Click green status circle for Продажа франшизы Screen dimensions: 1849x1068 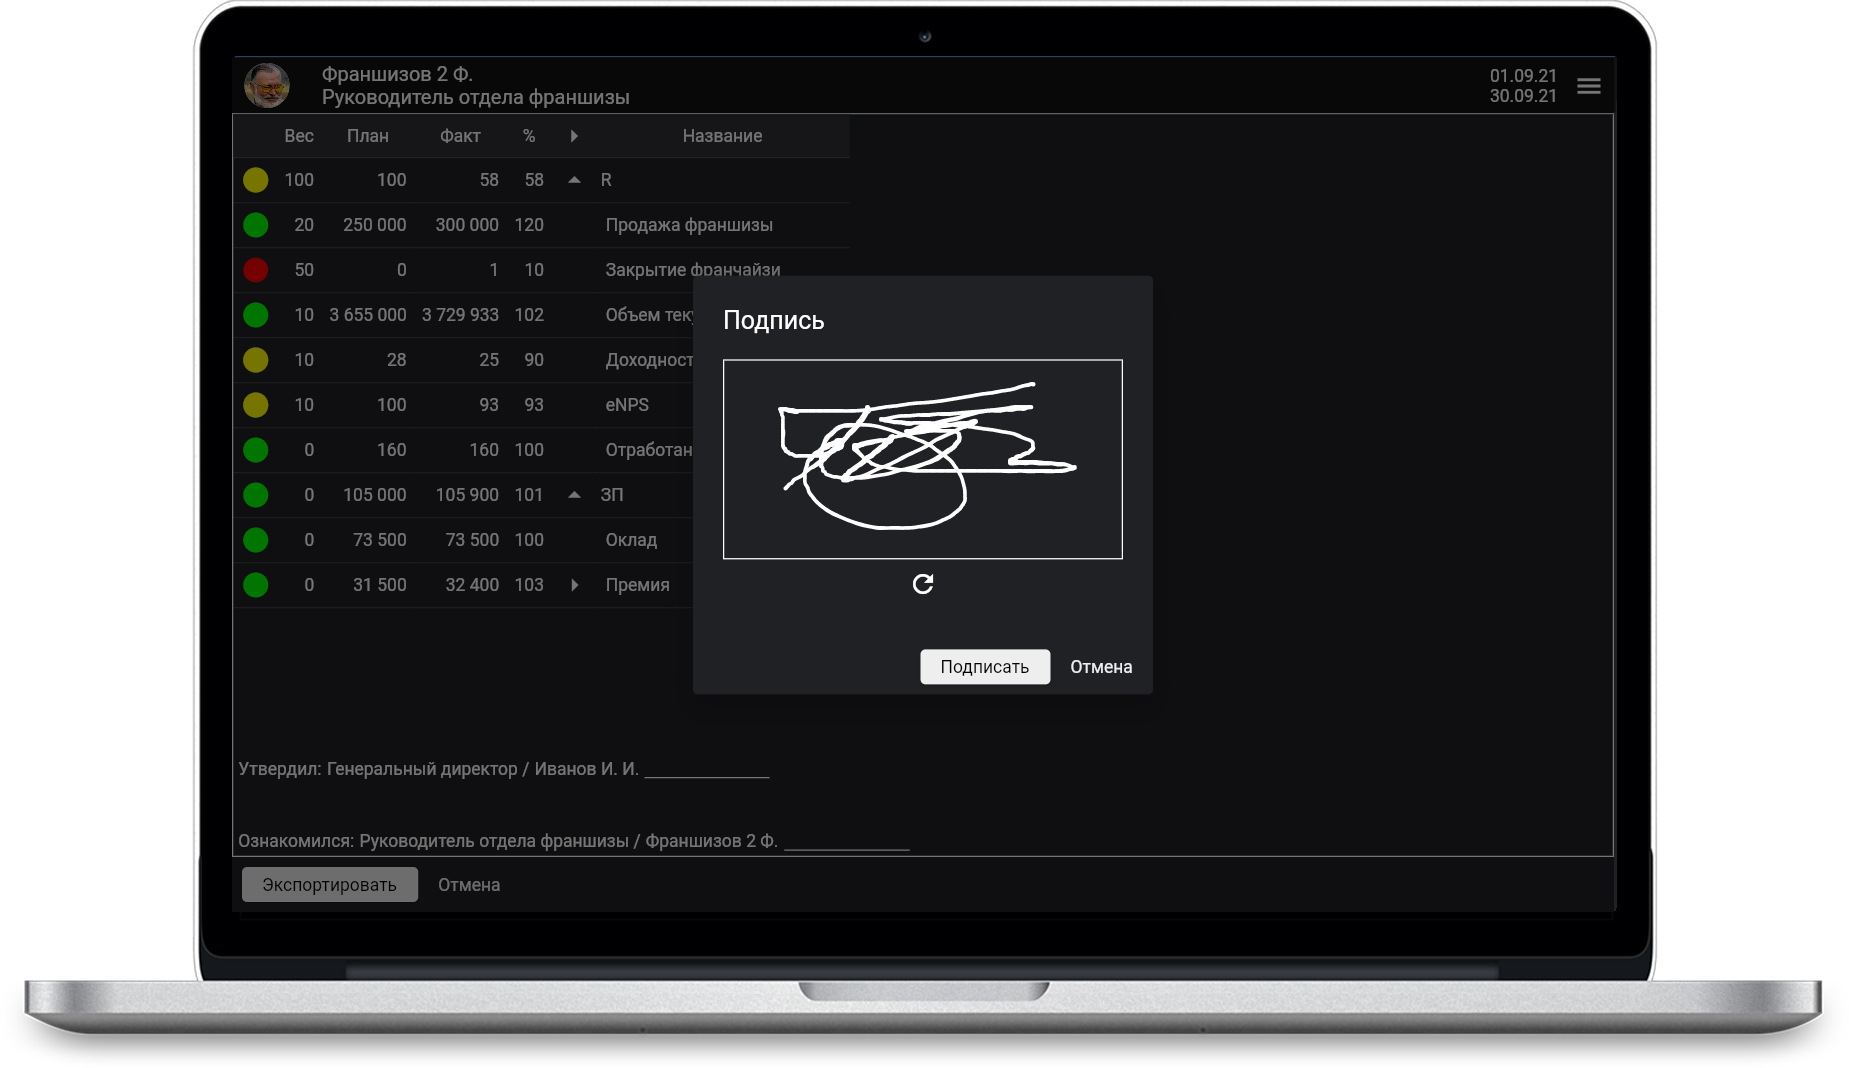coord(256,225)
